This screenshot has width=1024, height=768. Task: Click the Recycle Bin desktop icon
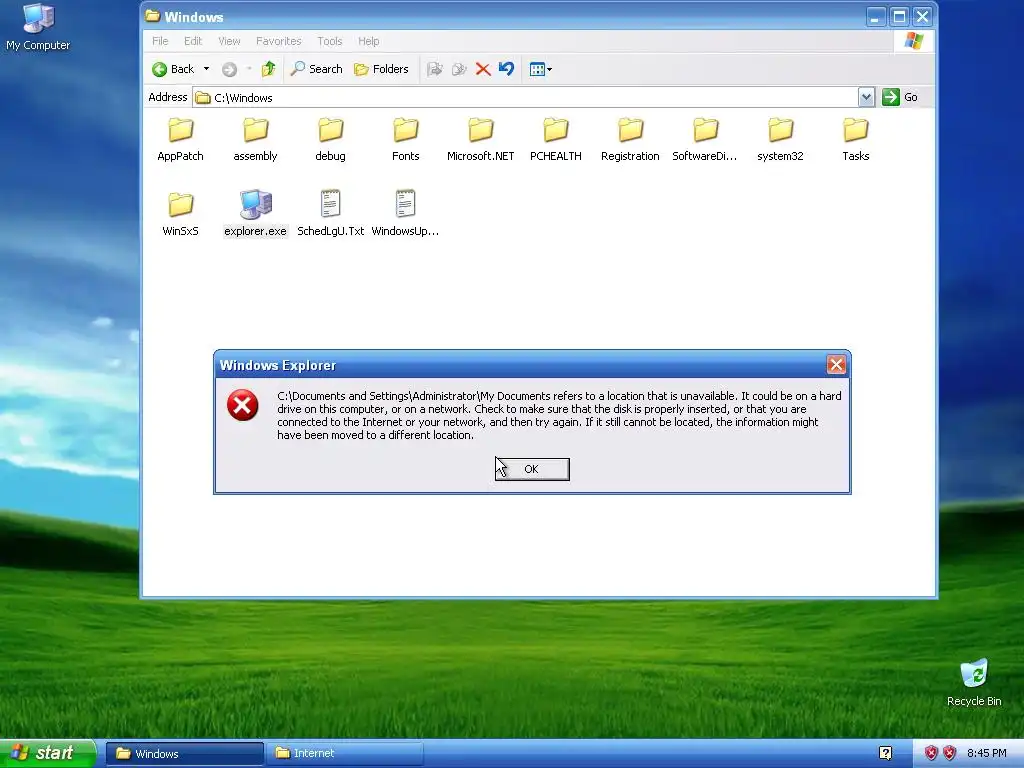(x=974, y=683)
